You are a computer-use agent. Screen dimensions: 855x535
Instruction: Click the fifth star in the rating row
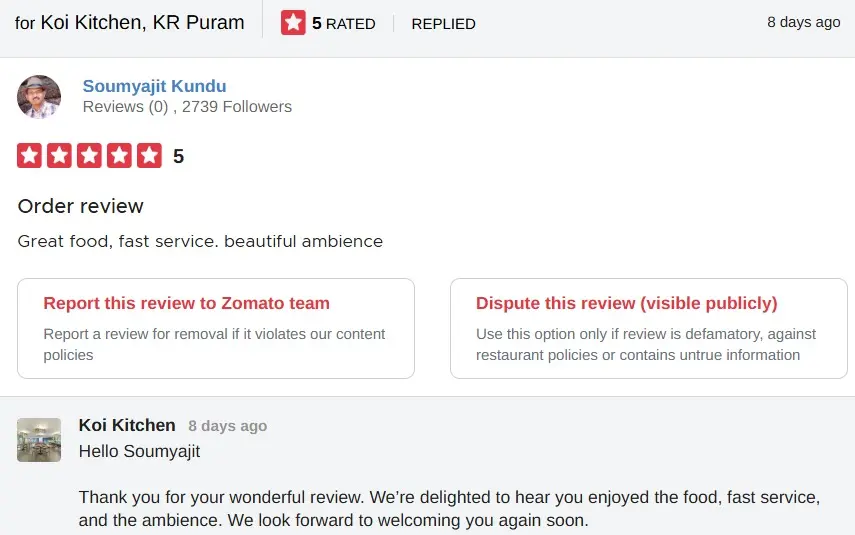click(149, 155)
